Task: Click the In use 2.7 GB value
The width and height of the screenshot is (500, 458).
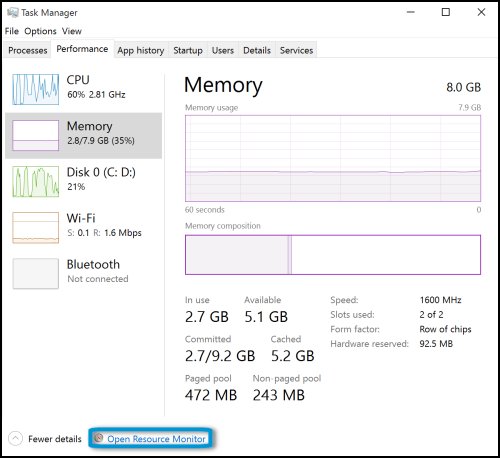Action: click(207, 317)
